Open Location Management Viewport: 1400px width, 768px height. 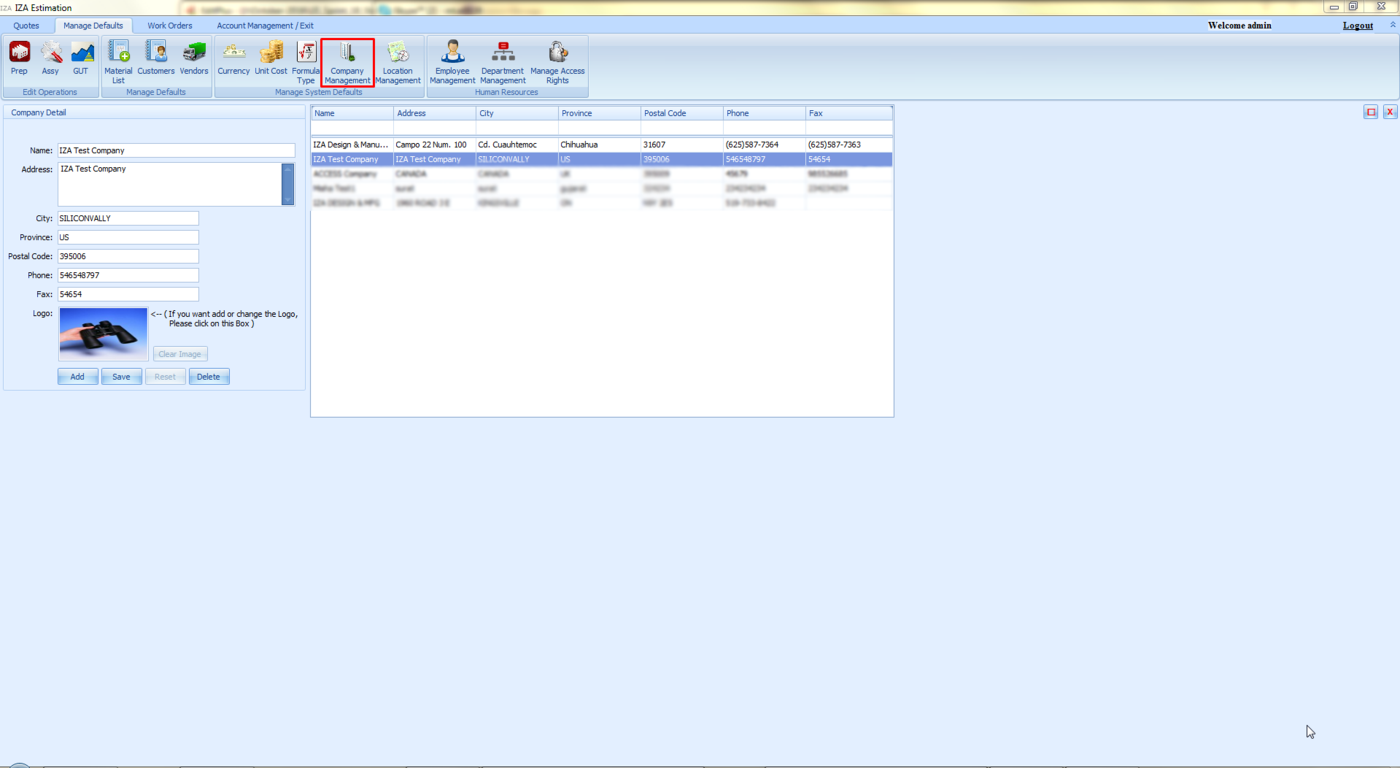click(x=397, y=62)
